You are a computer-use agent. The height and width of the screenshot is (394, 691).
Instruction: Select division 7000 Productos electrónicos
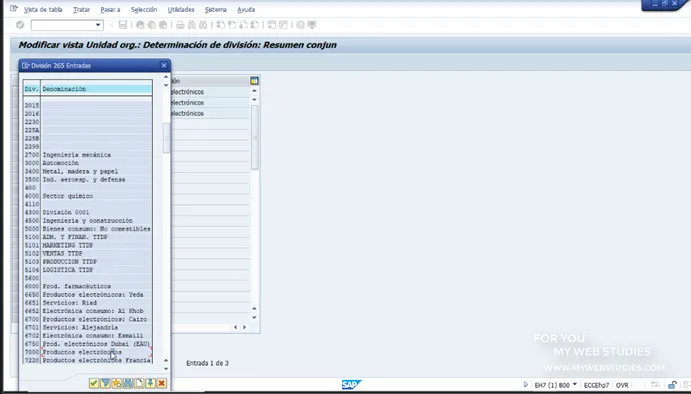[x=88, y=352]
